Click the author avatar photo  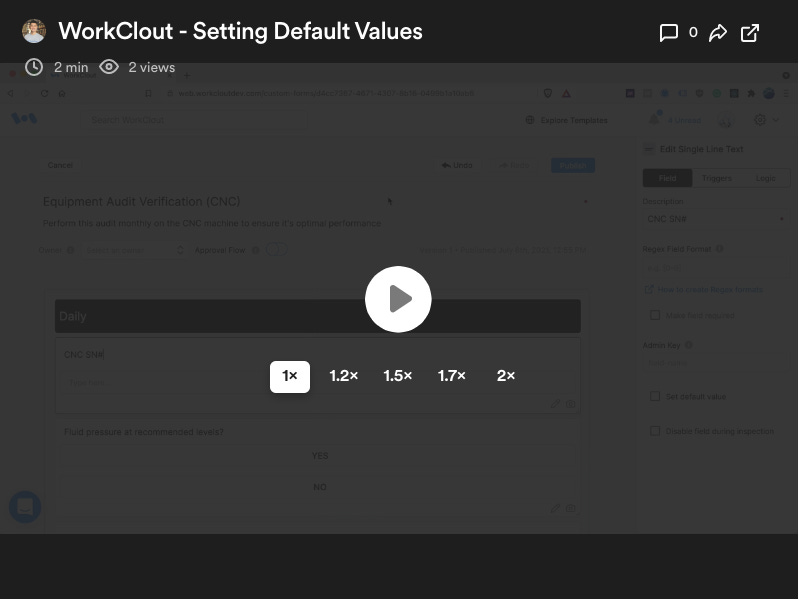click(x=34, y=31)
